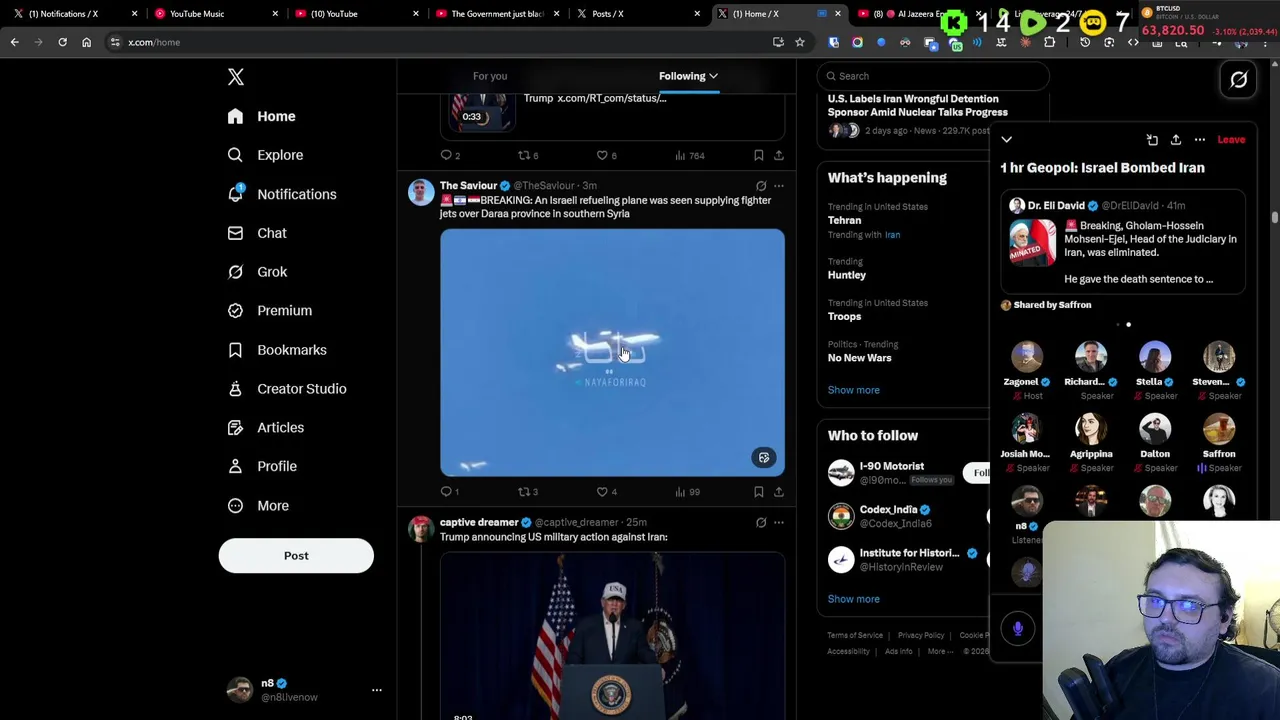
Task: Bookmark the RT_com post
Action: [x=759, y=156]
